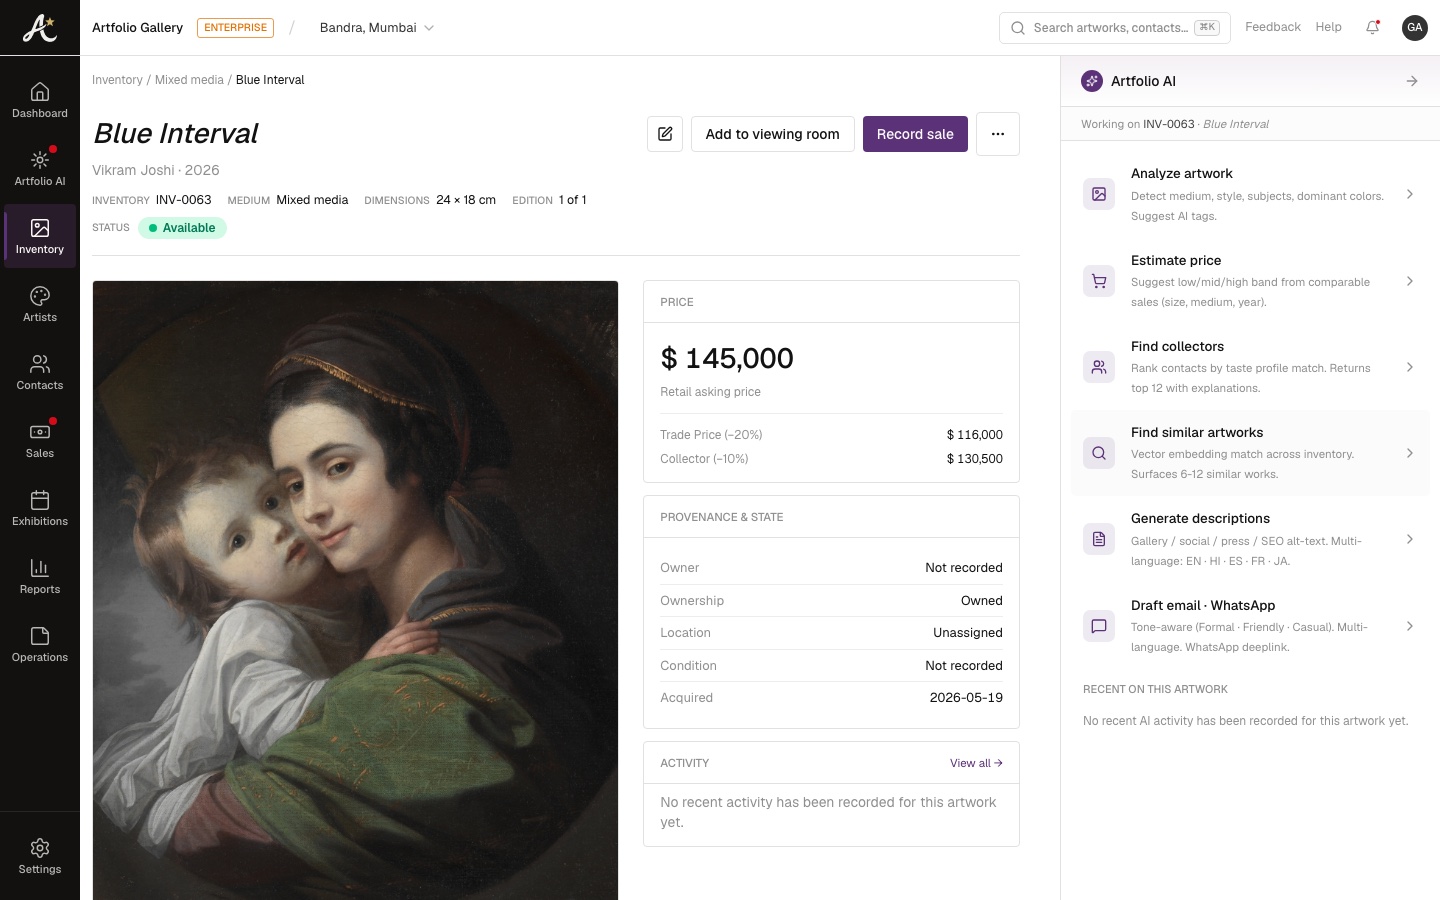Open the Settings gear in the sidebar
Viewport: 1440px width, 900px height.
click(40, 856)
